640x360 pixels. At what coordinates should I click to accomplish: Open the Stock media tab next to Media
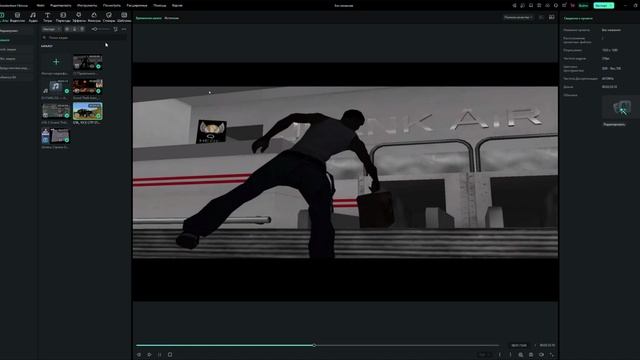coord(17,17)
